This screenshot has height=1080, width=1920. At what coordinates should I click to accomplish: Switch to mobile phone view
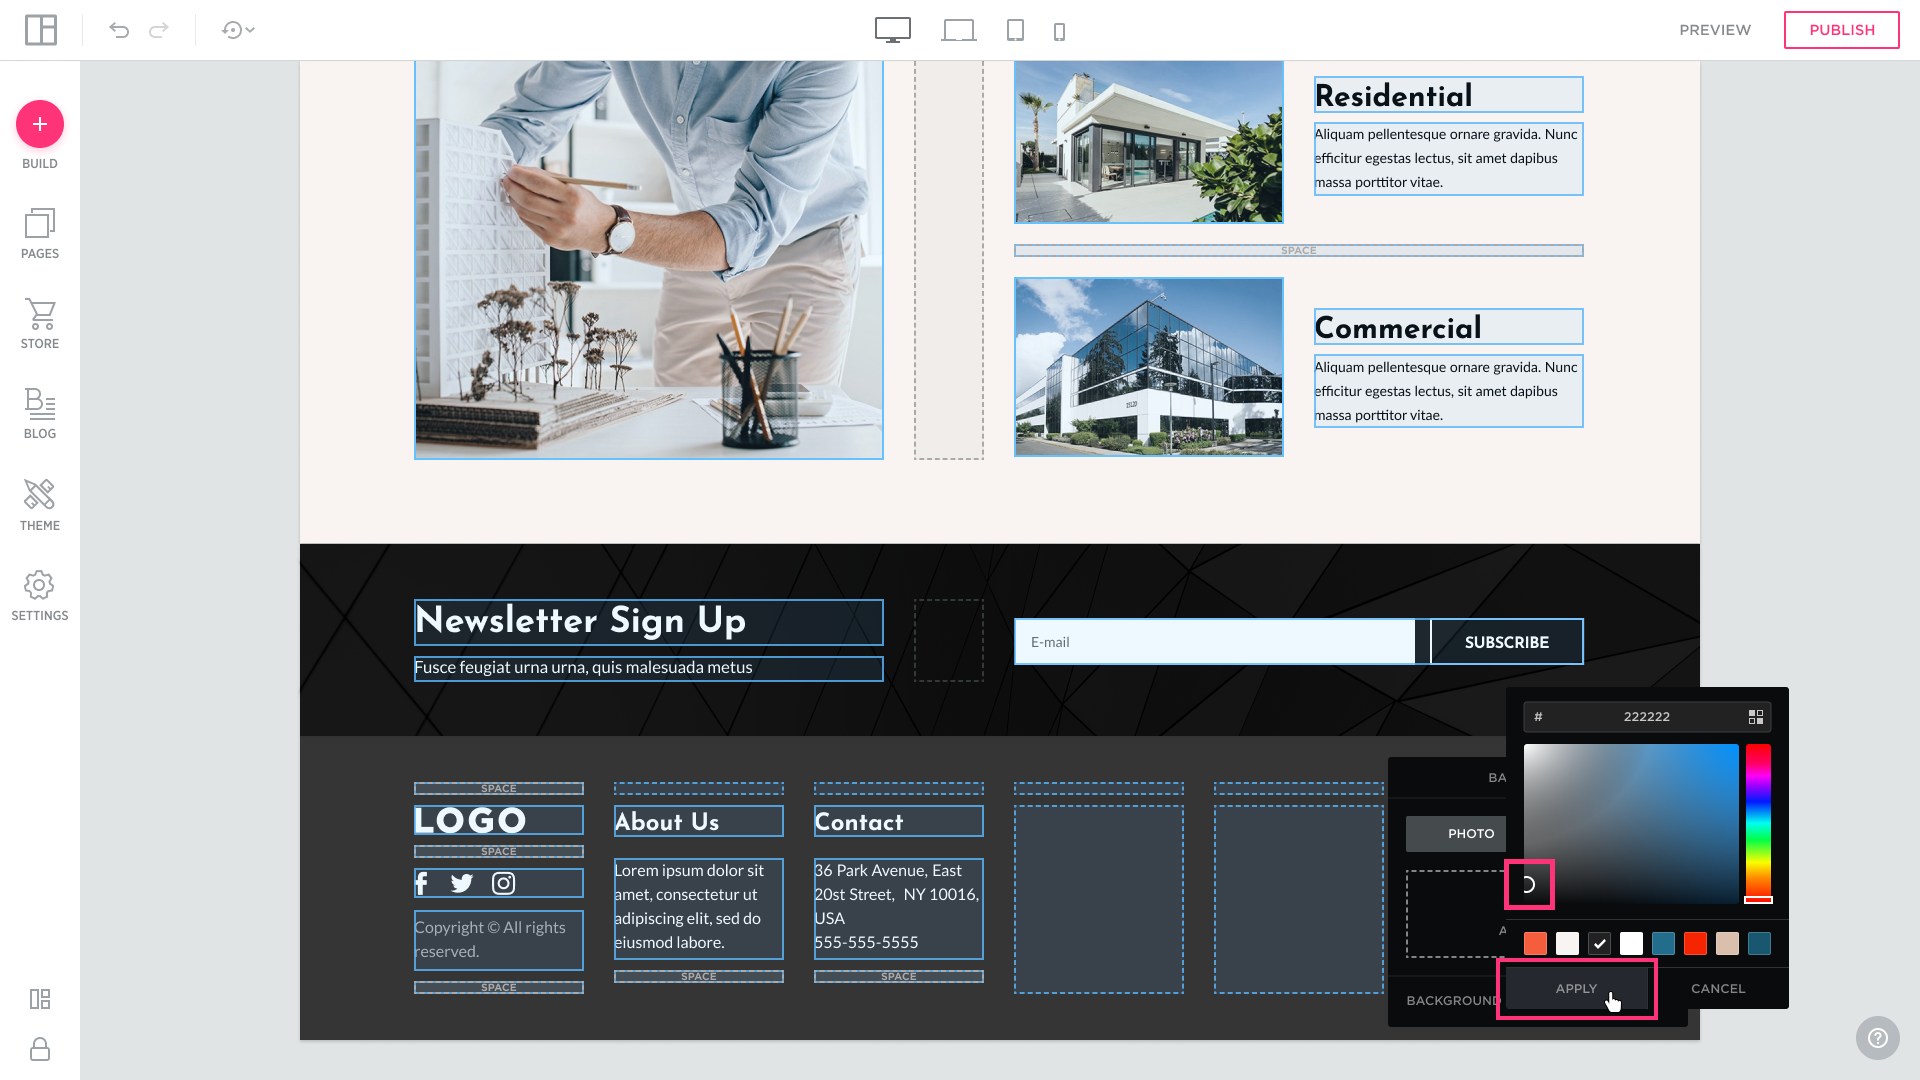click(x=1059, y=31)
